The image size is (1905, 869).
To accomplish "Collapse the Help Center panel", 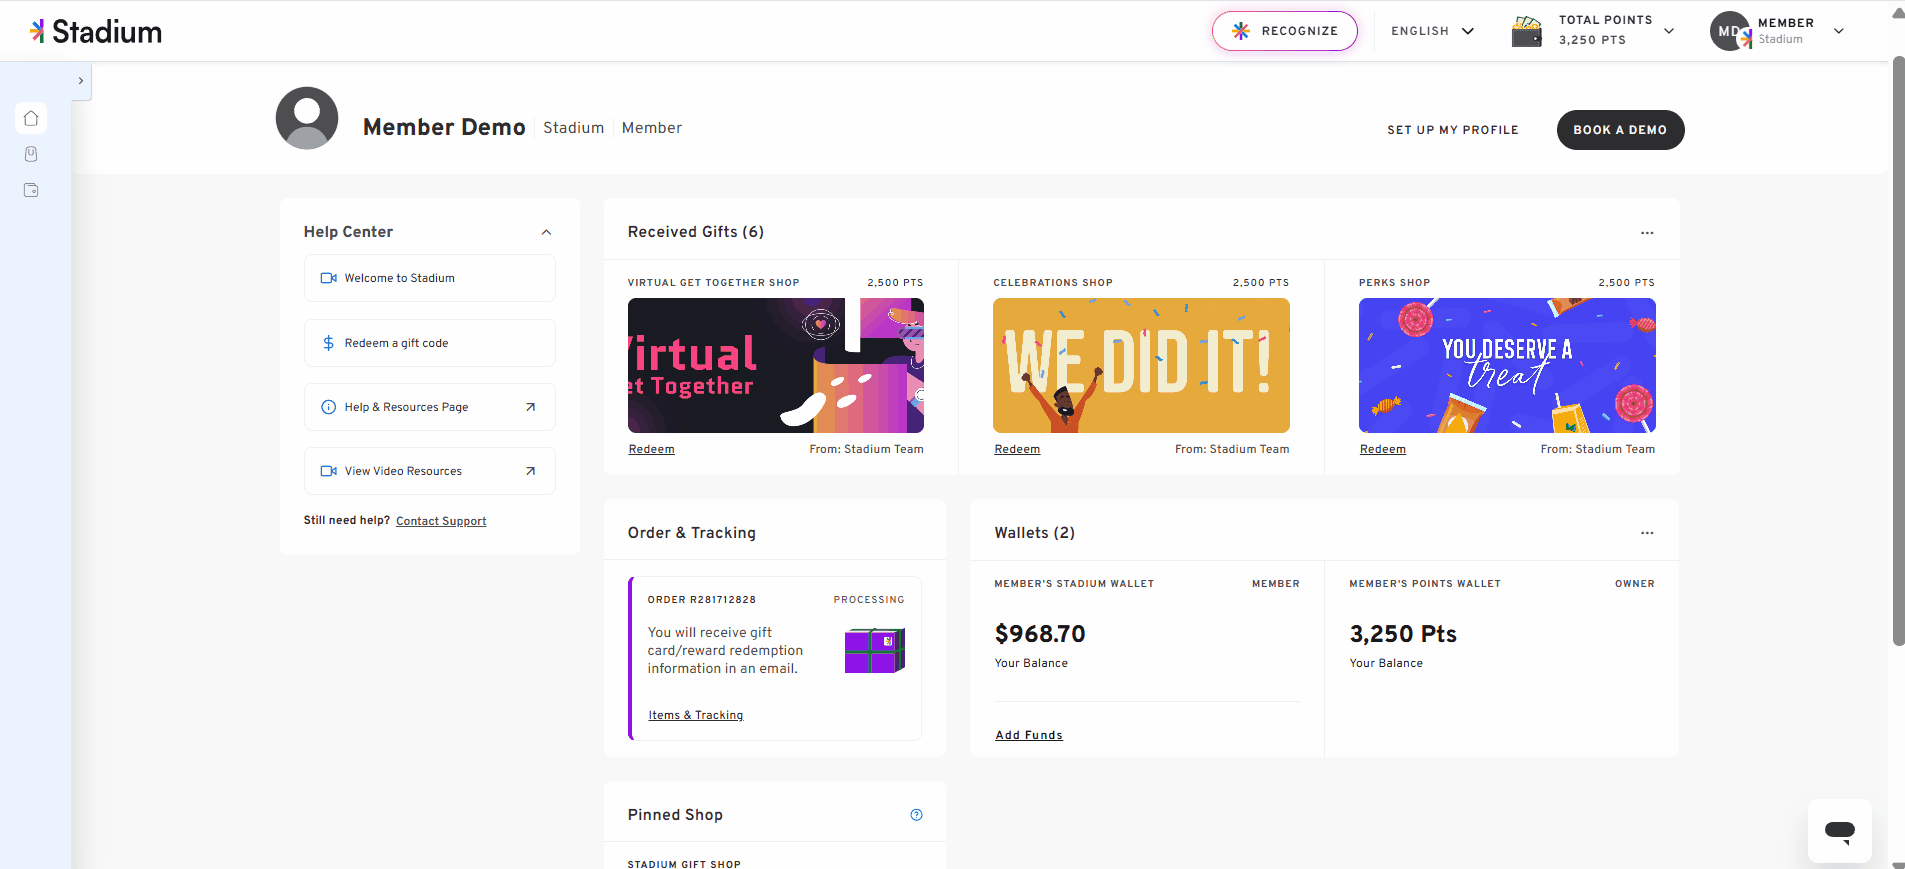I will (546, 232).
